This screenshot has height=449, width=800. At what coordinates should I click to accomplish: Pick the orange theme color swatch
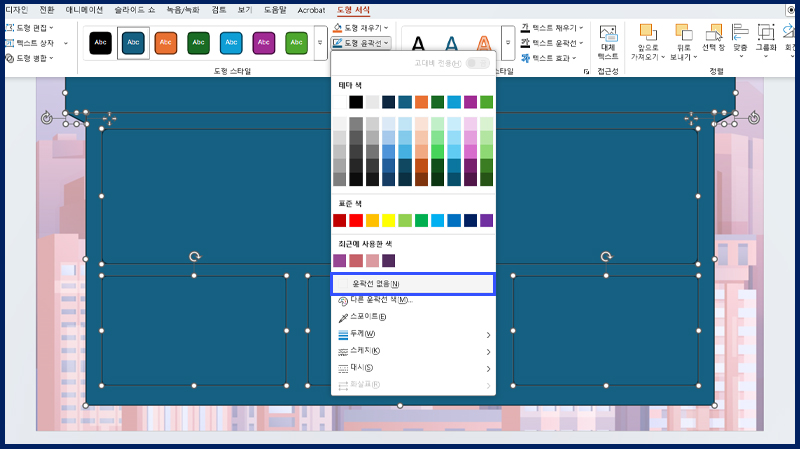421,102
